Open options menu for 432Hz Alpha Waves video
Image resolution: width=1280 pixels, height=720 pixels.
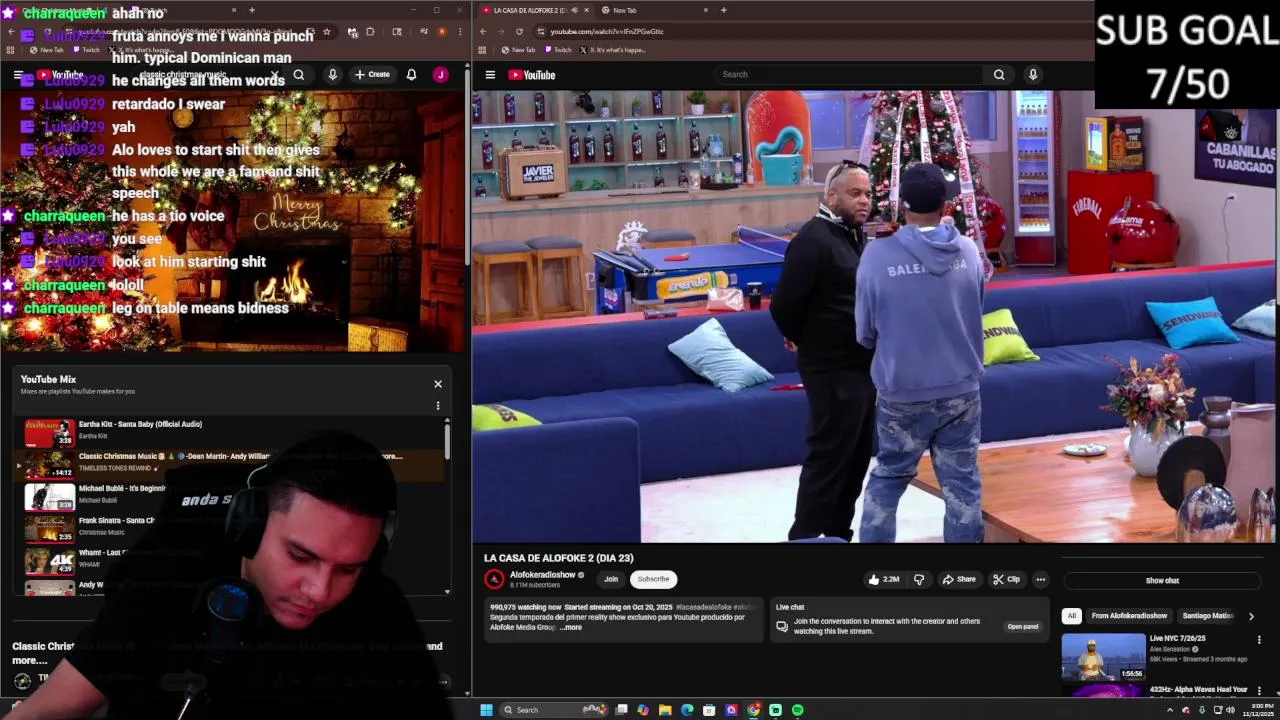pyautogui.click(x=1259, y=691)
